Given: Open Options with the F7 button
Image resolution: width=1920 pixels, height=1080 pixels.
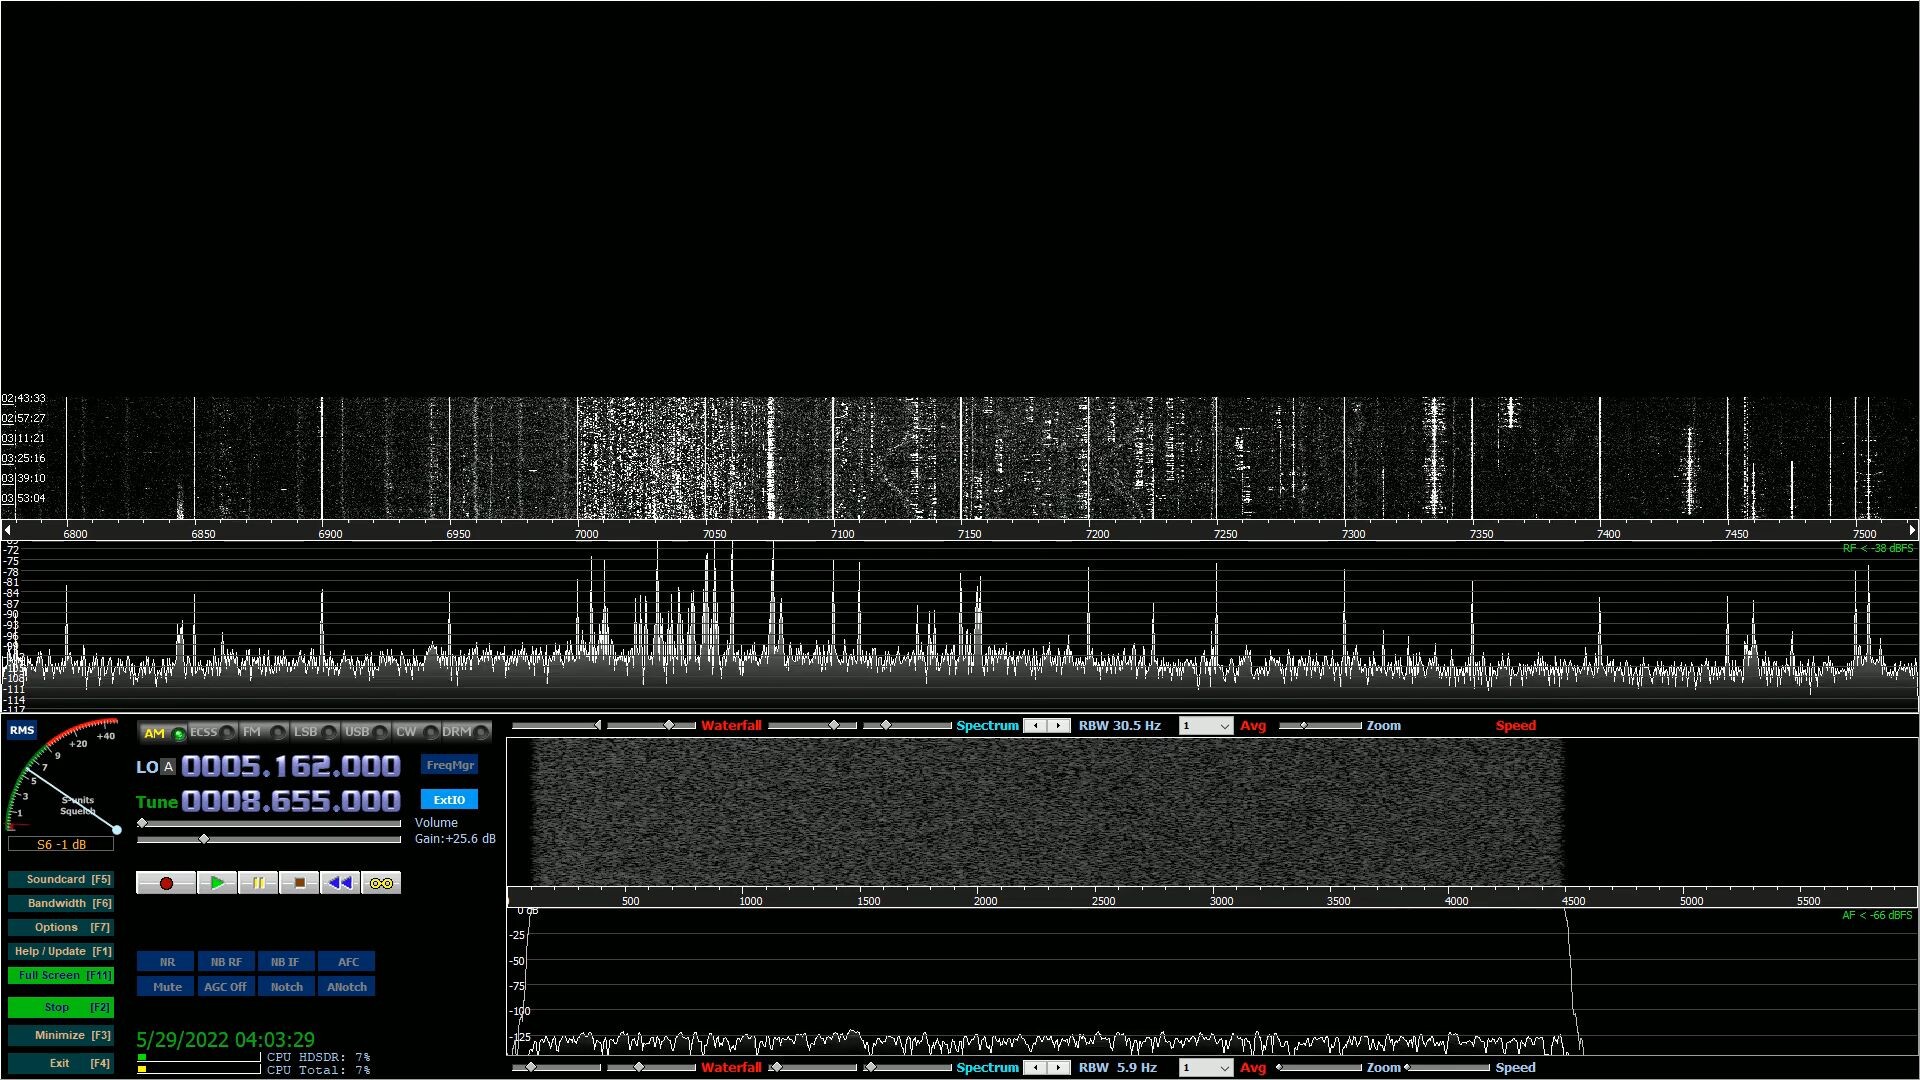Looking at the screenshot, I should [61, 927].
